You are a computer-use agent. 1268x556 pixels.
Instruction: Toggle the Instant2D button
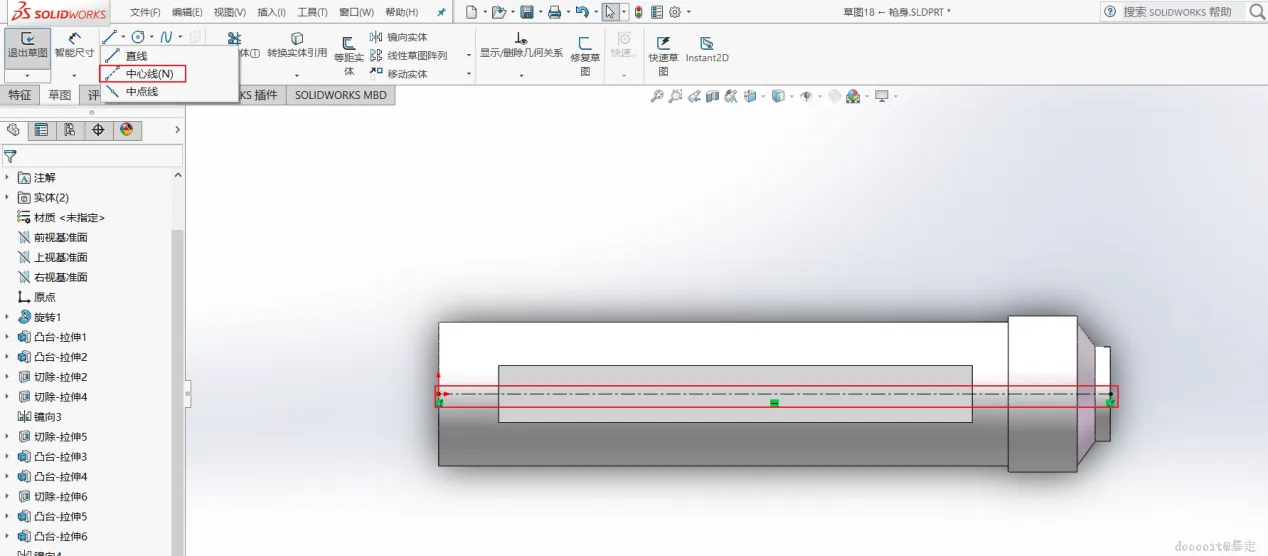(707, 50)
